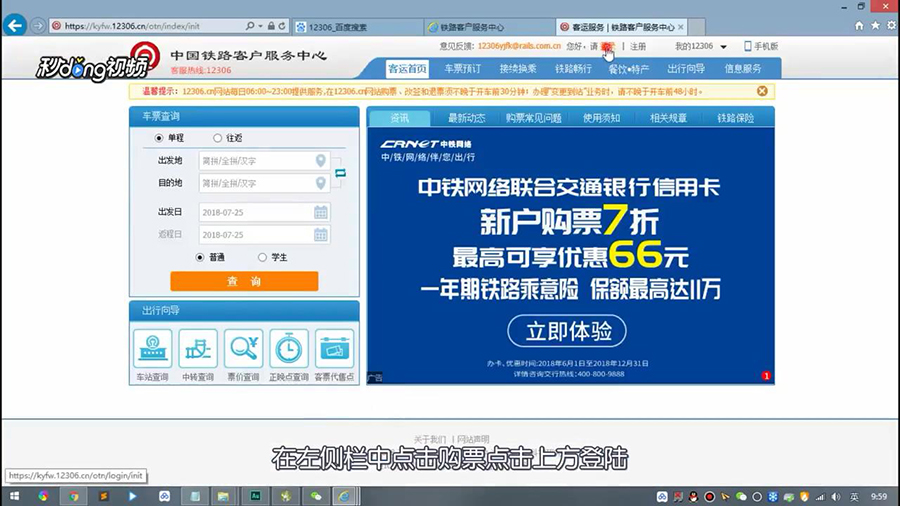This screenshot has width=900, height=506.
Task: Open 车站查询 station lookup icon
Action: (x=153, y=348)
